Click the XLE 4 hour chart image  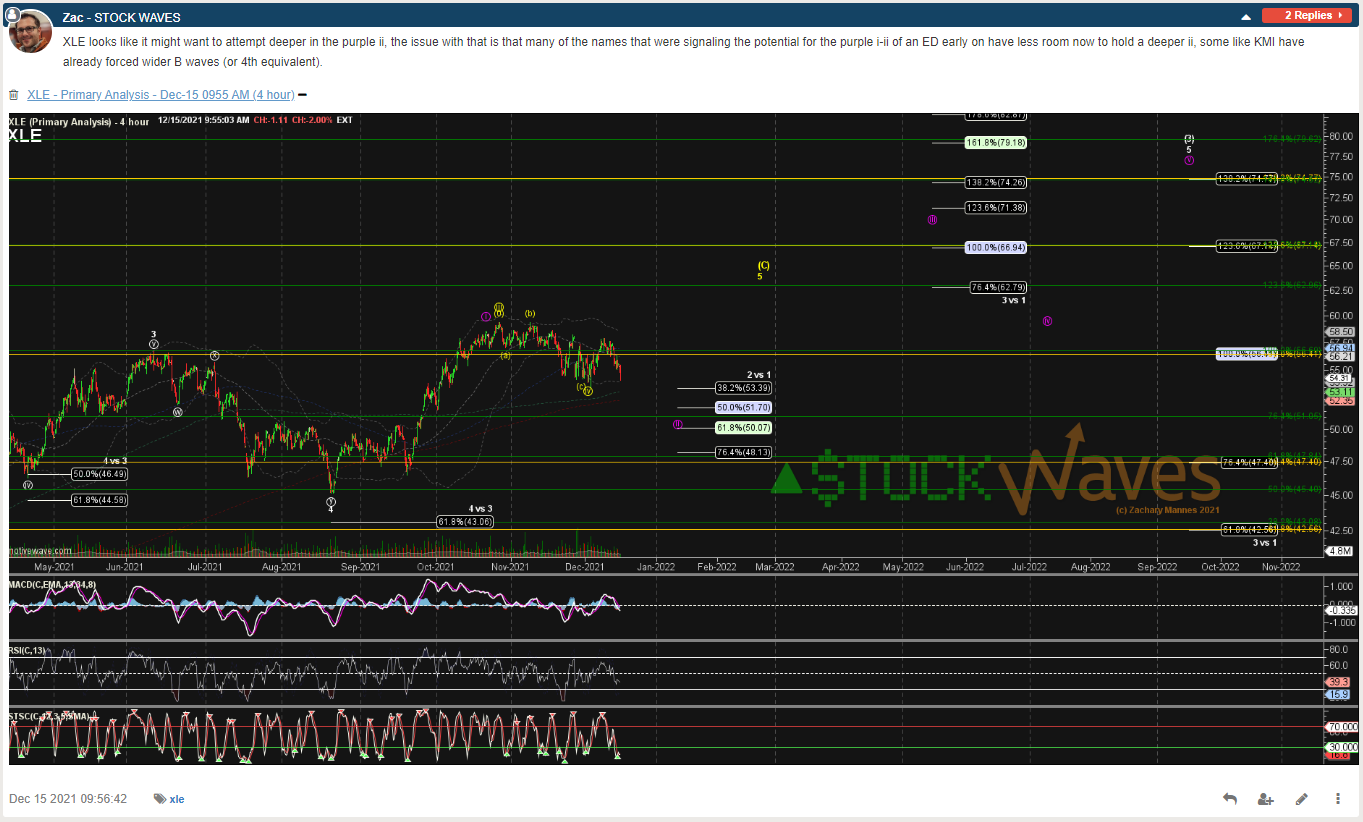point(683,439)
